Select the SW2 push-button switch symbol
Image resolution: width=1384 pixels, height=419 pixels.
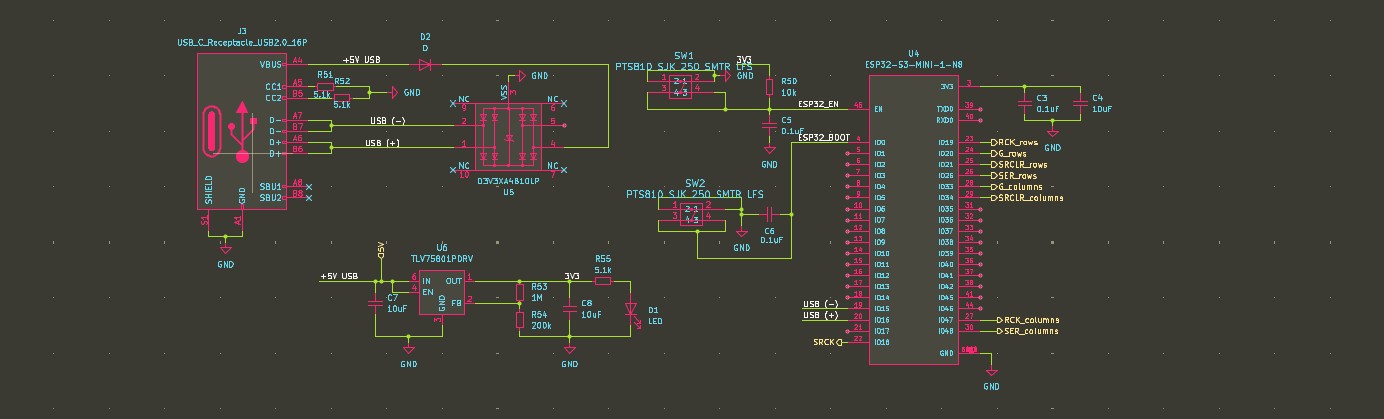[689, 215]
